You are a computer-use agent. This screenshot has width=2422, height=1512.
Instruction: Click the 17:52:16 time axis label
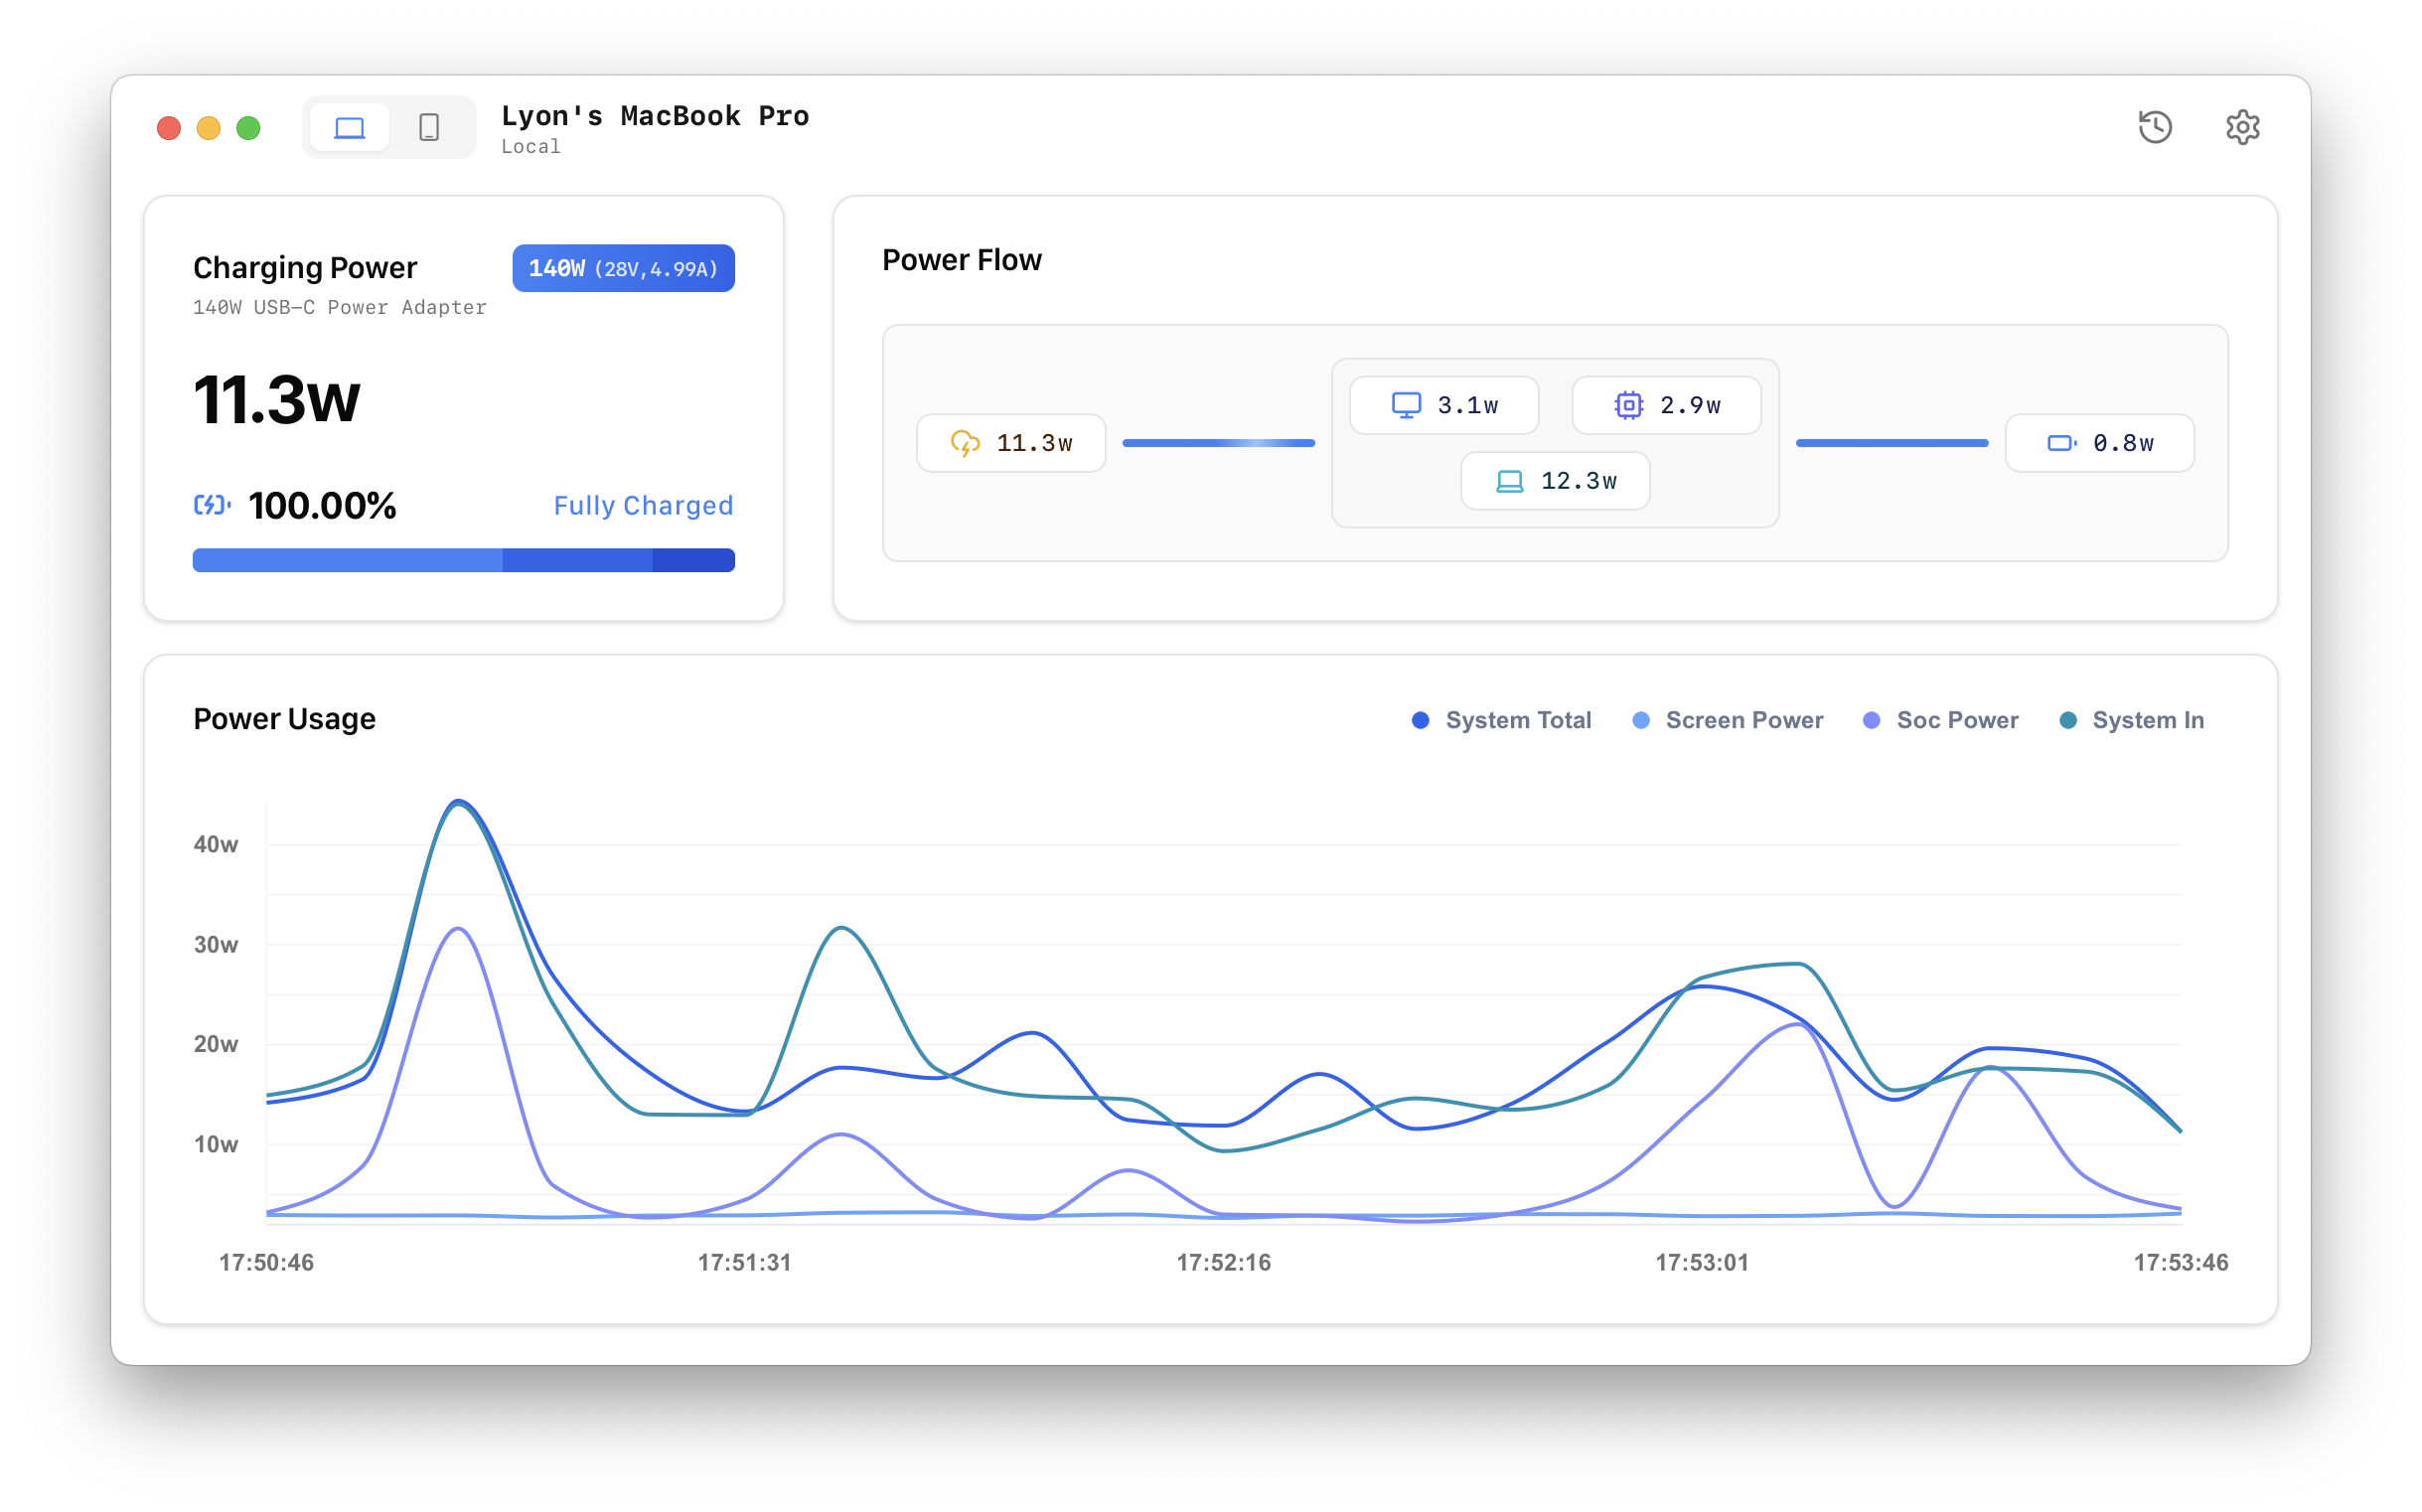coord(1223,1262)
